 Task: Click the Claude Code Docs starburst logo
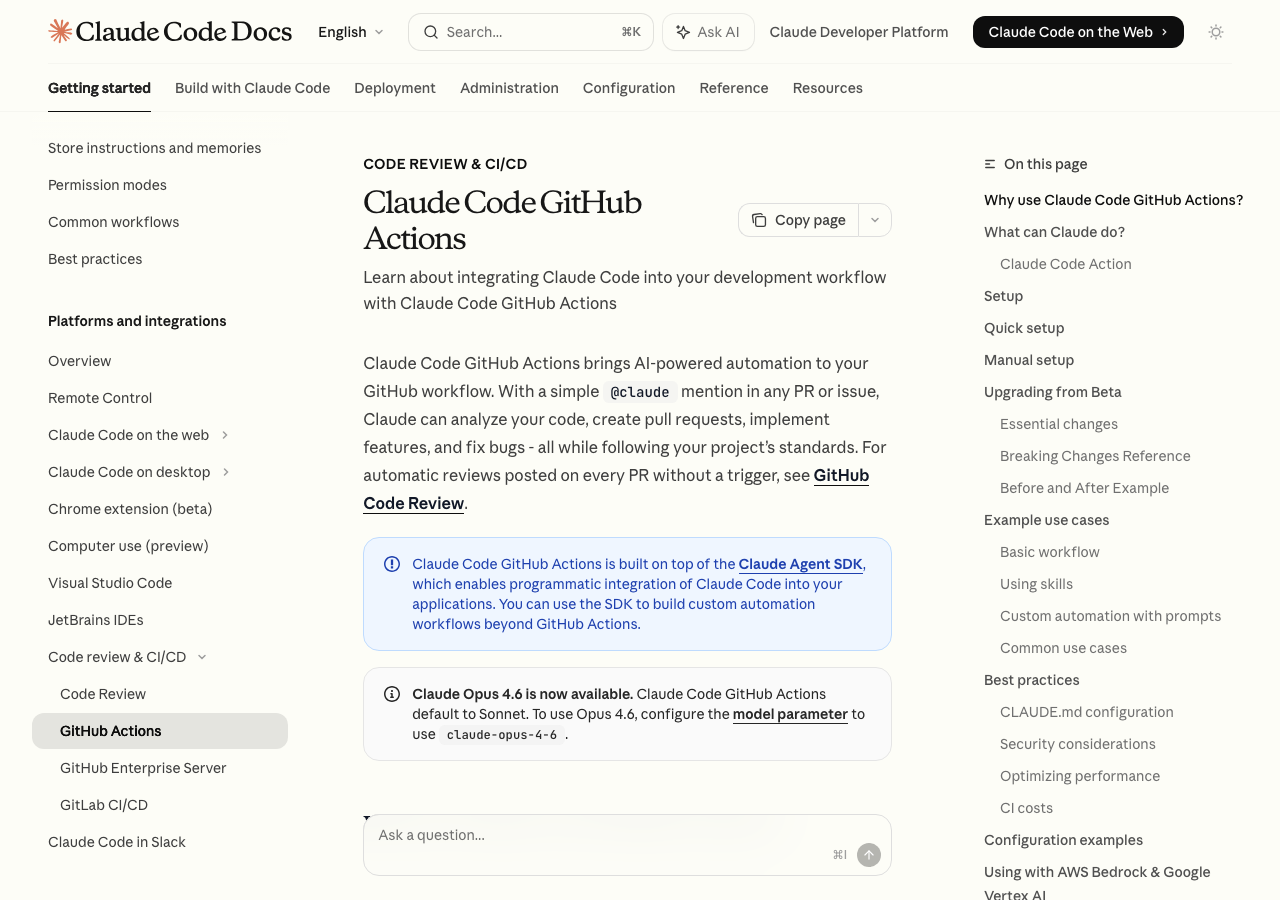pos(60,32)
